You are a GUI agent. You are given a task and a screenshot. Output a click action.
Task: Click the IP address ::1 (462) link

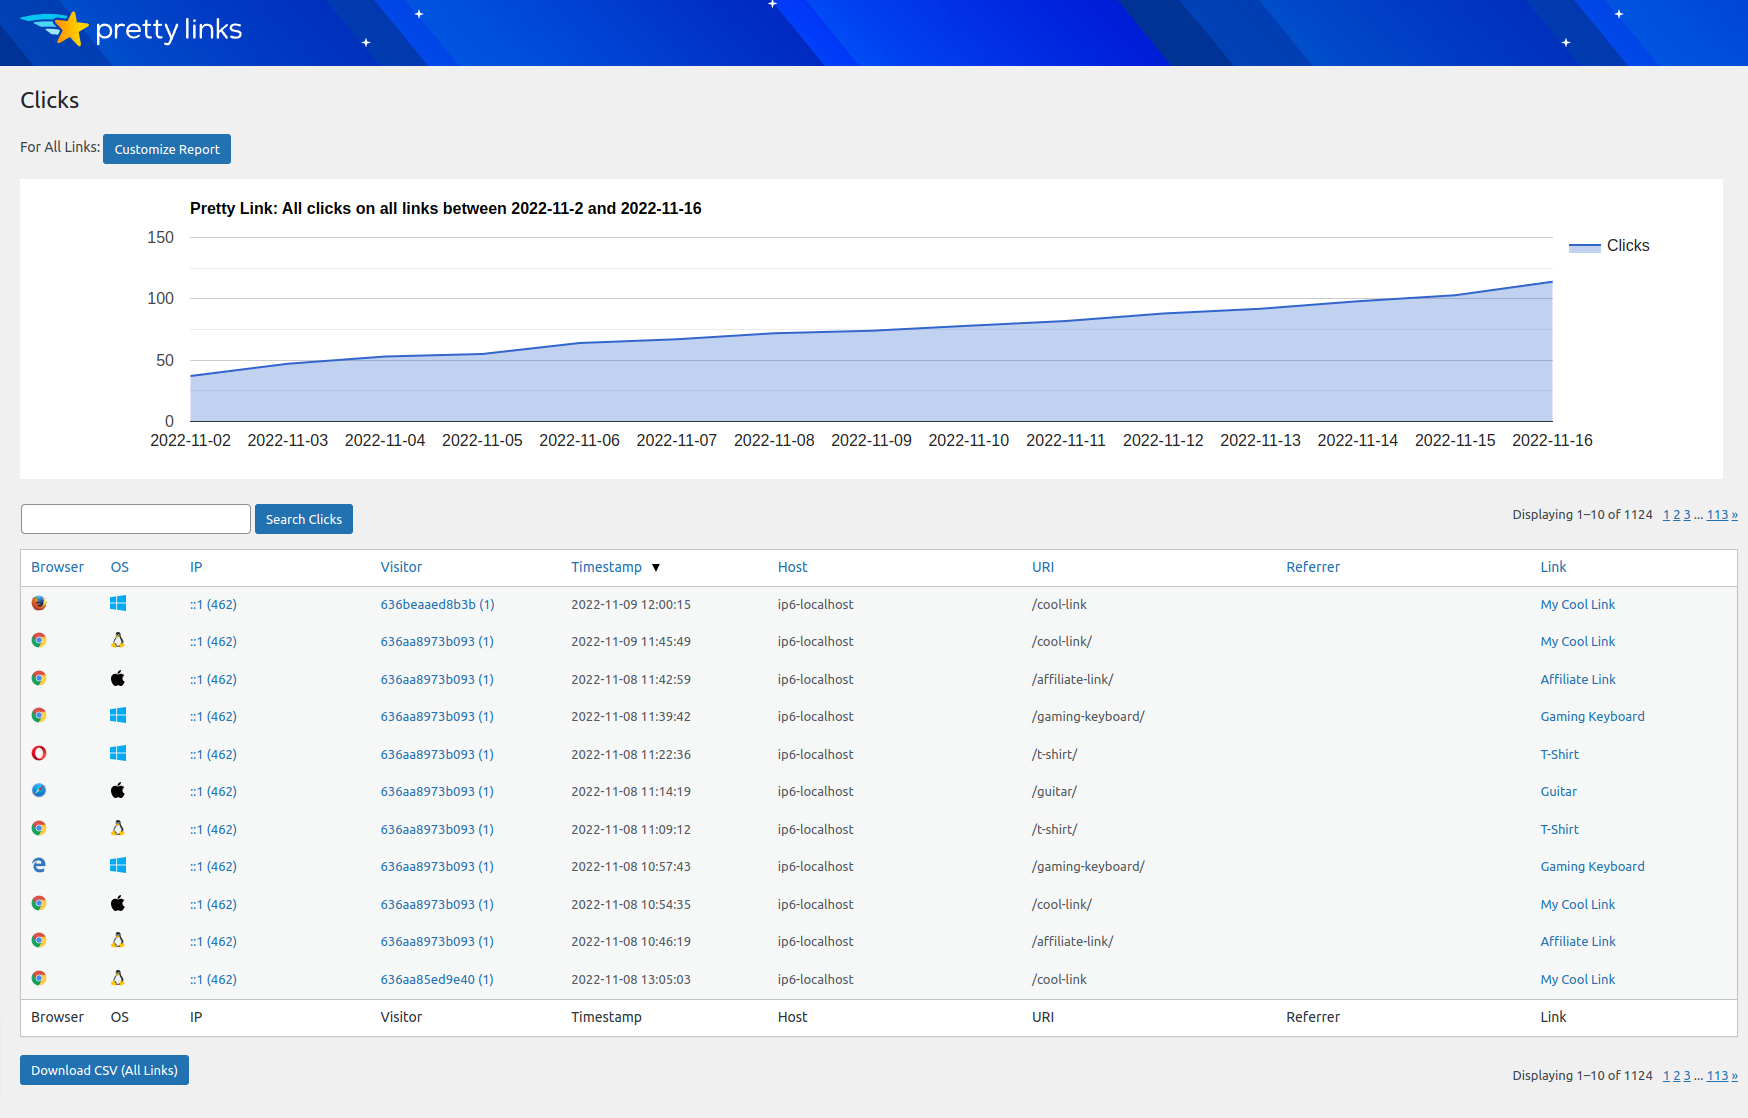click(x=213, y=603)
